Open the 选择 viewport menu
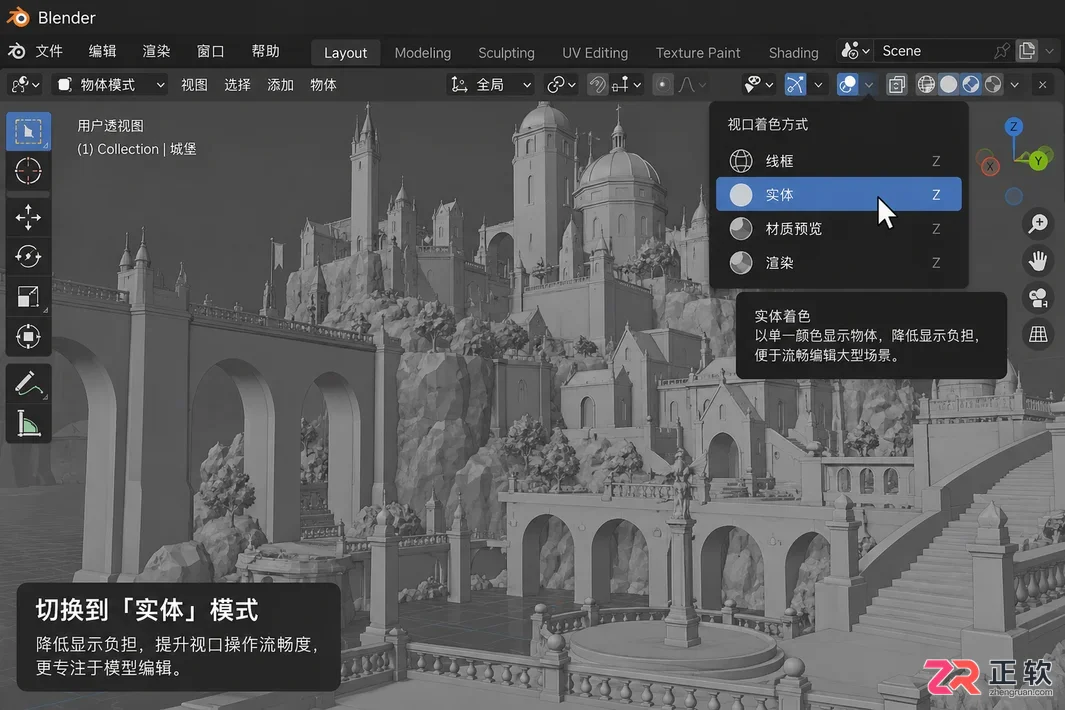The width and height of the screenshot is (1065, 710). click(237, 85)
